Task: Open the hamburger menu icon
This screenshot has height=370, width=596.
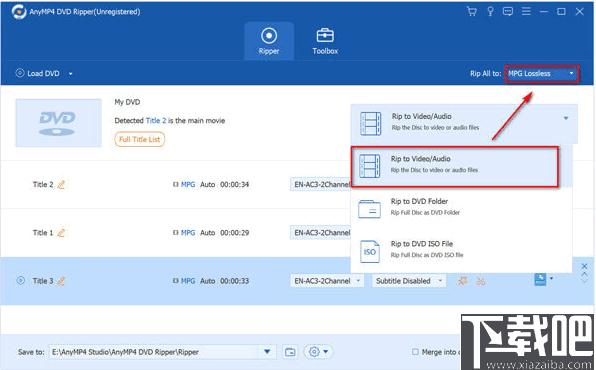Action: (526, 11)
